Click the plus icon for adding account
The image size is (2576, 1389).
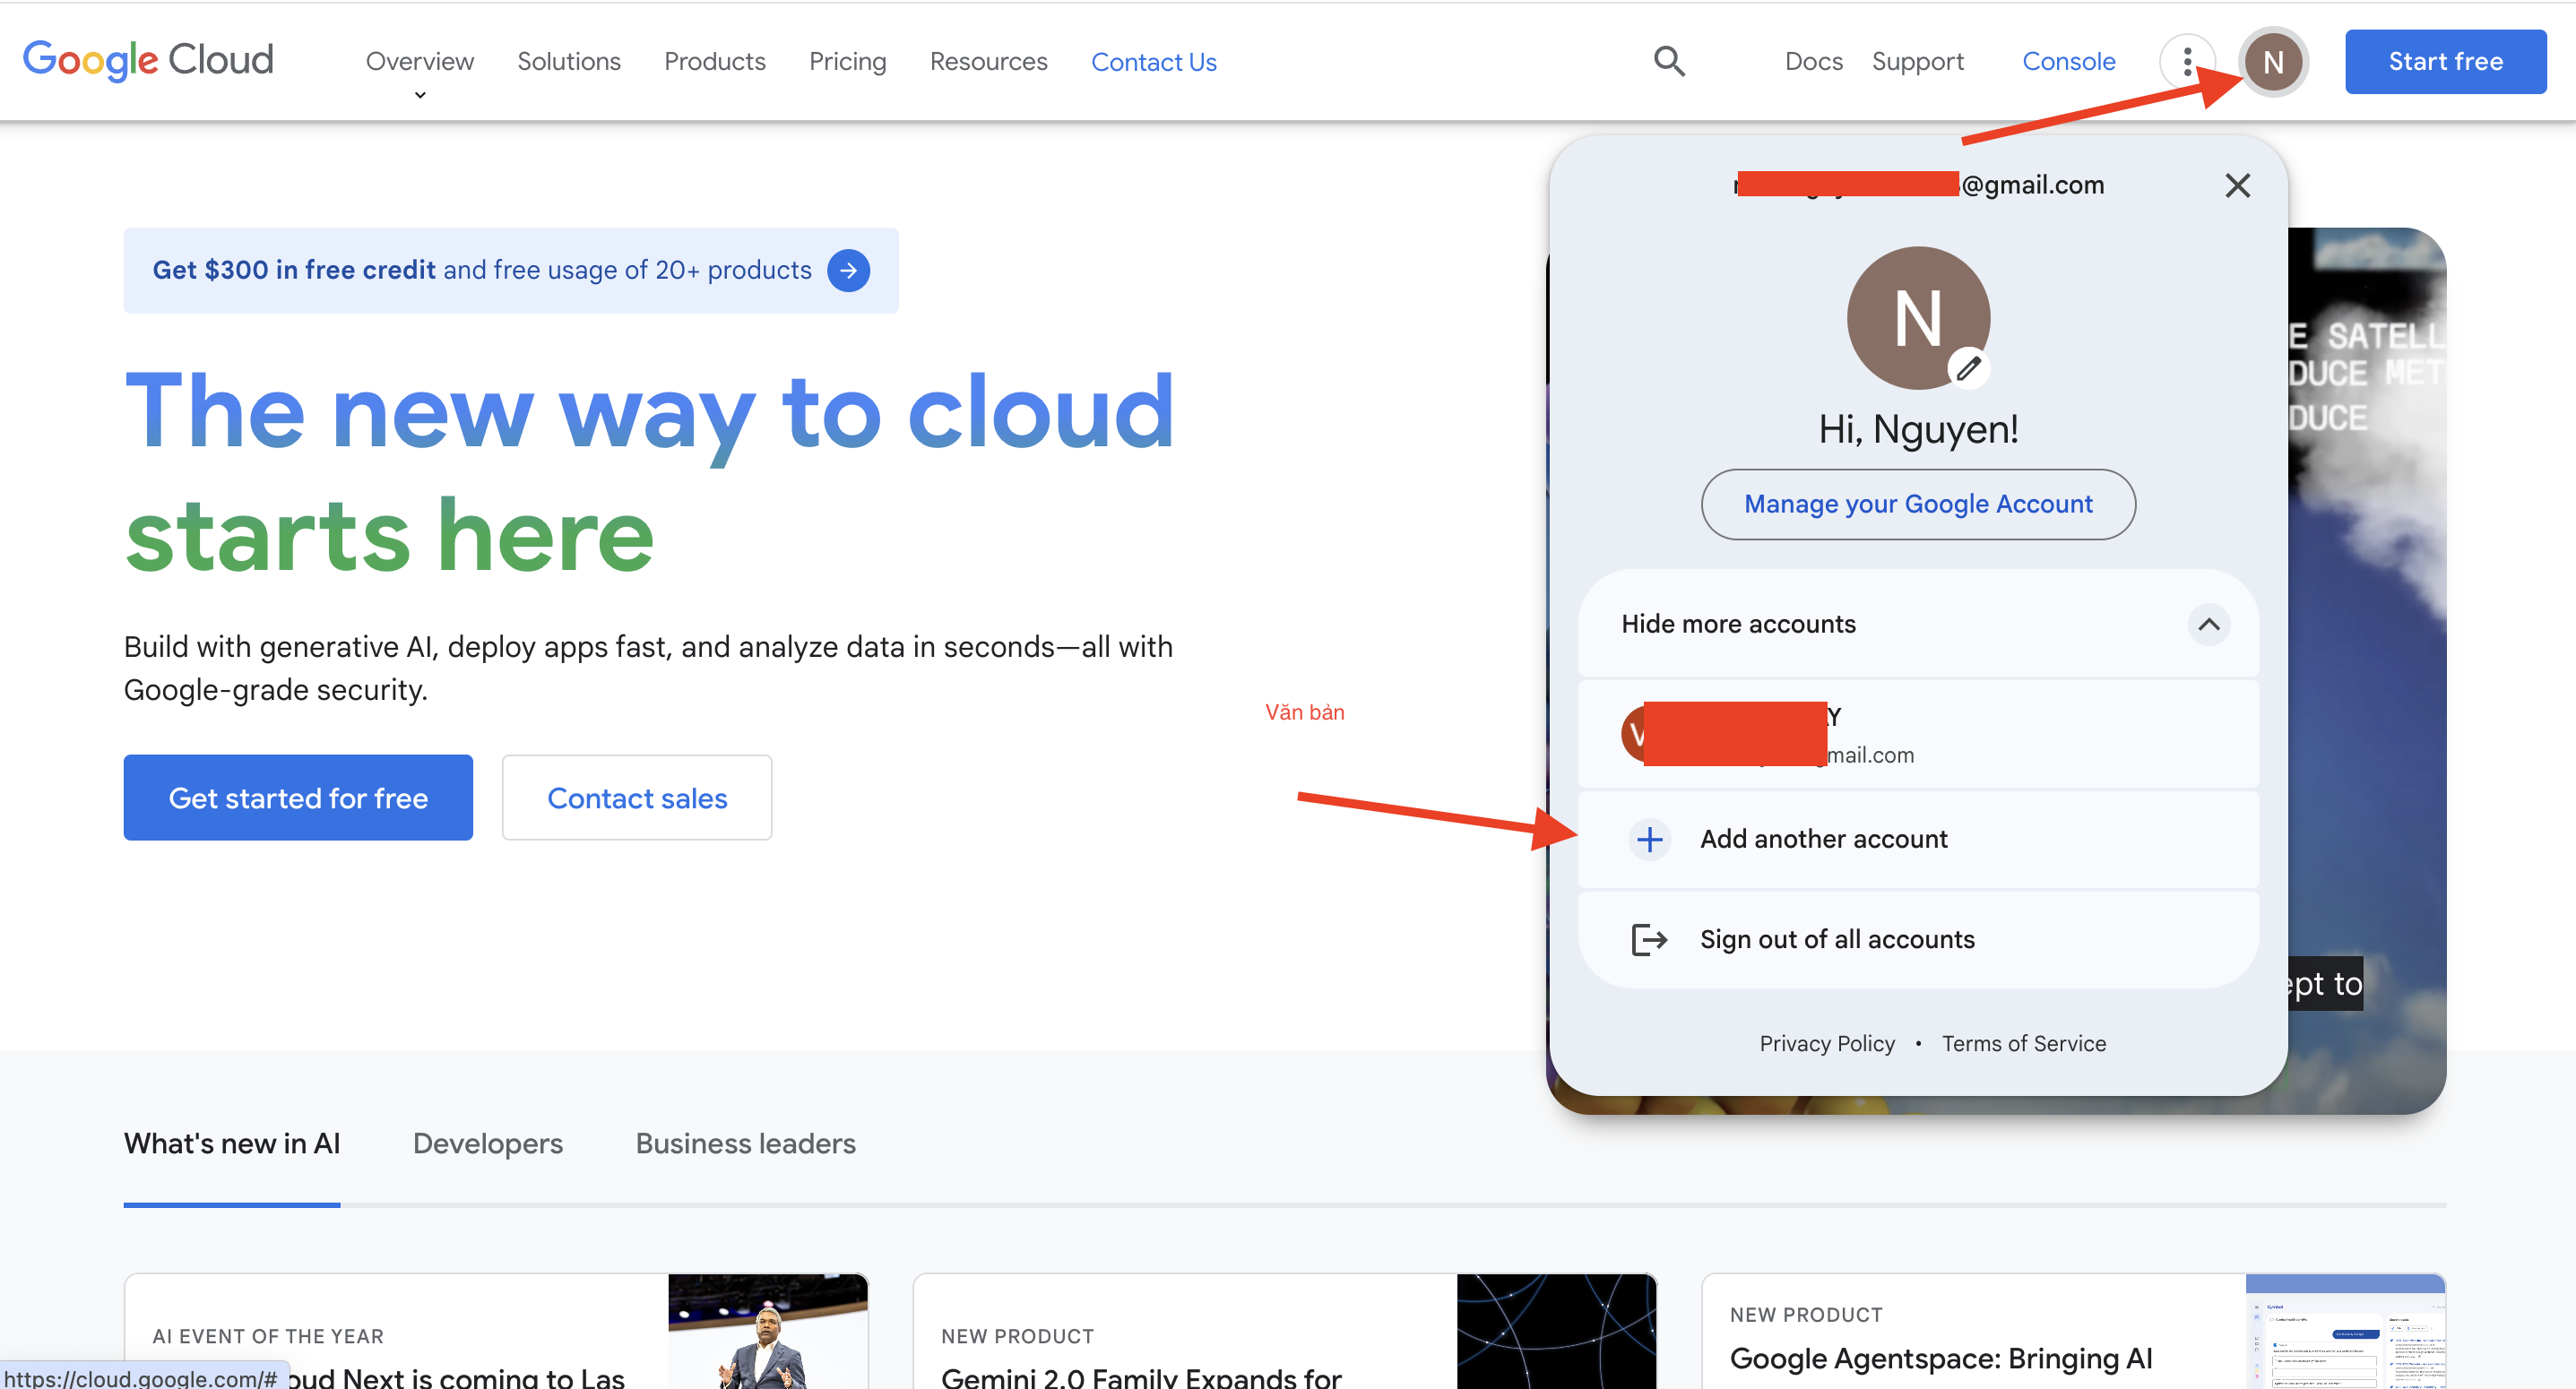(x=1650, y=839)
